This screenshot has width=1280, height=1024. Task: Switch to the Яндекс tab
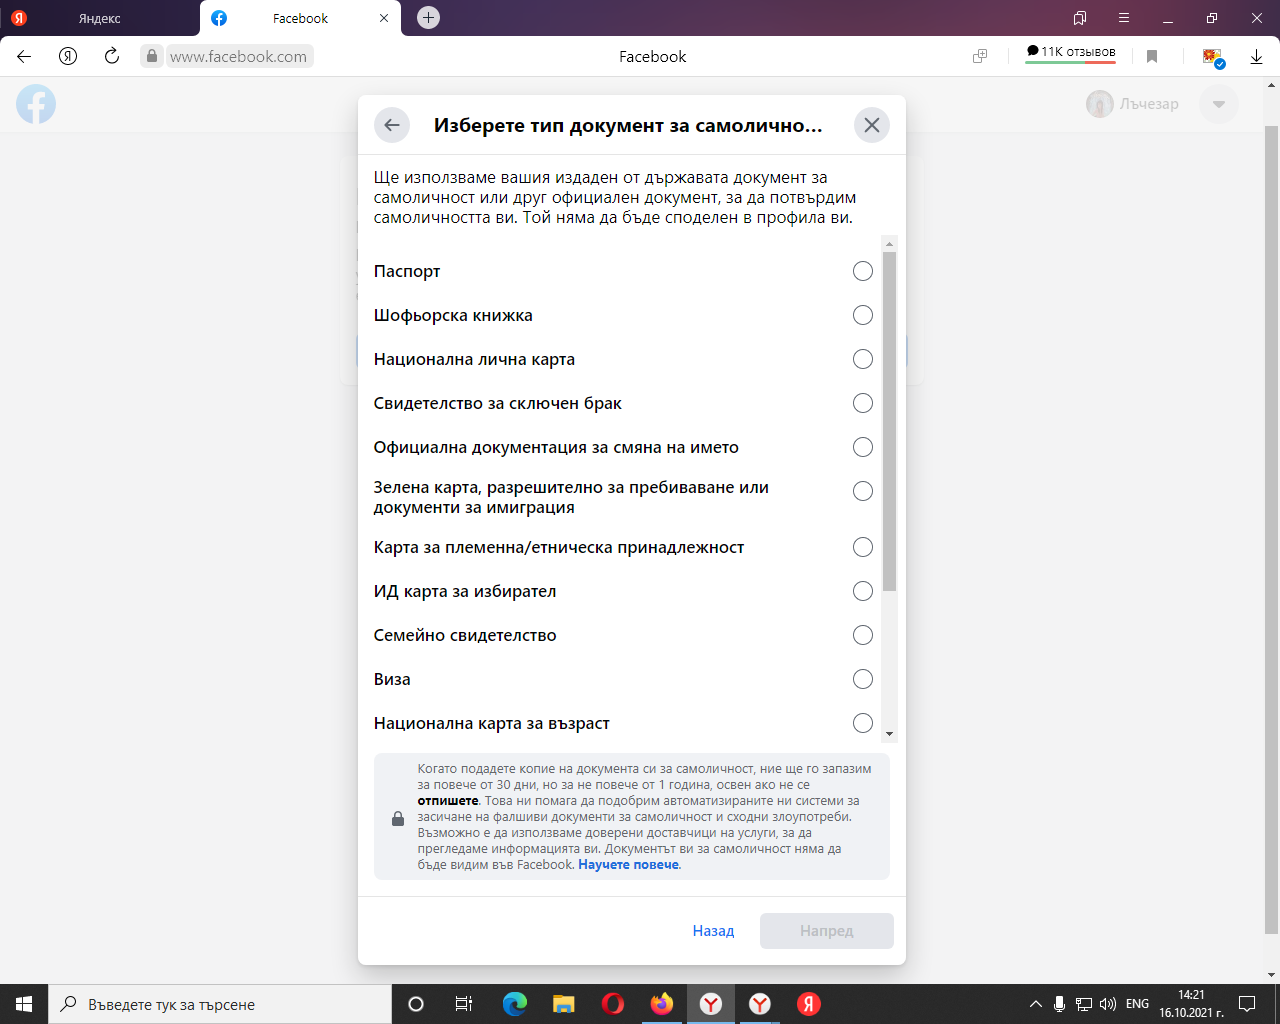100,18
